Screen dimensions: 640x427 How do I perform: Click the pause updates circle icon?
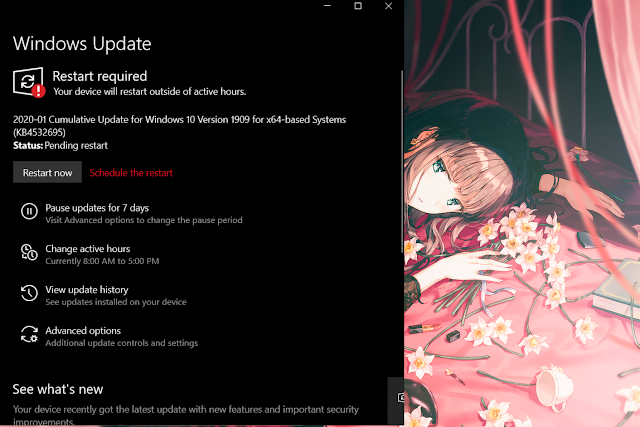[x=29, y=211]
